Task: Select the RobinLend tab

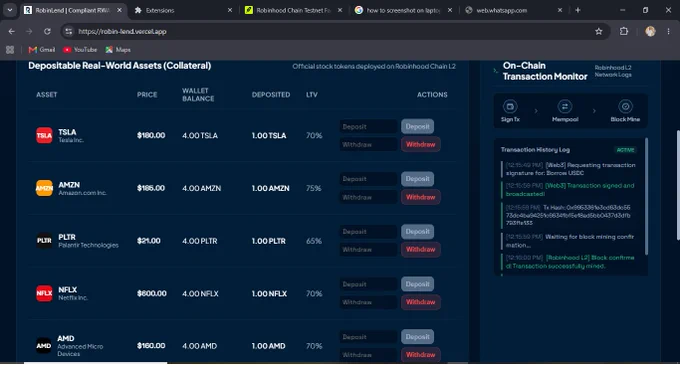Action: click(73, 10)
